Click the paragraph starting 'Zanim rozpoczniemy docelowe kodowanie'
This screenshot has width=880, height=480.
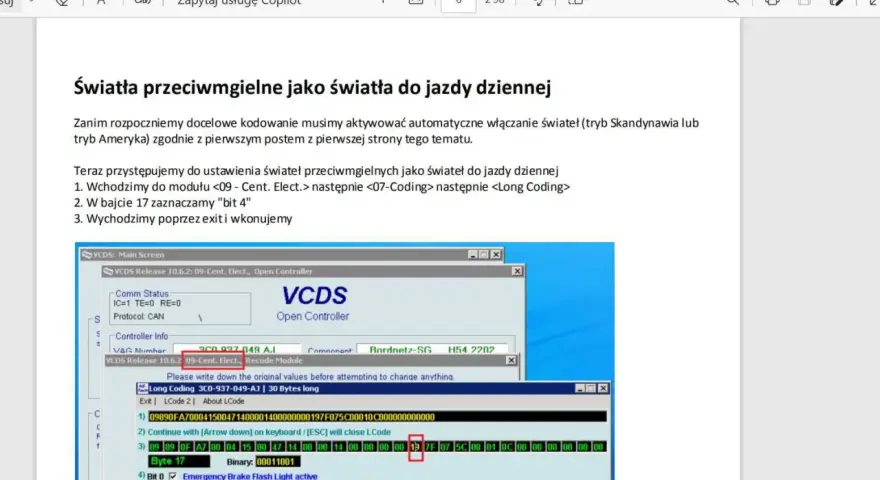coord(386,131)
